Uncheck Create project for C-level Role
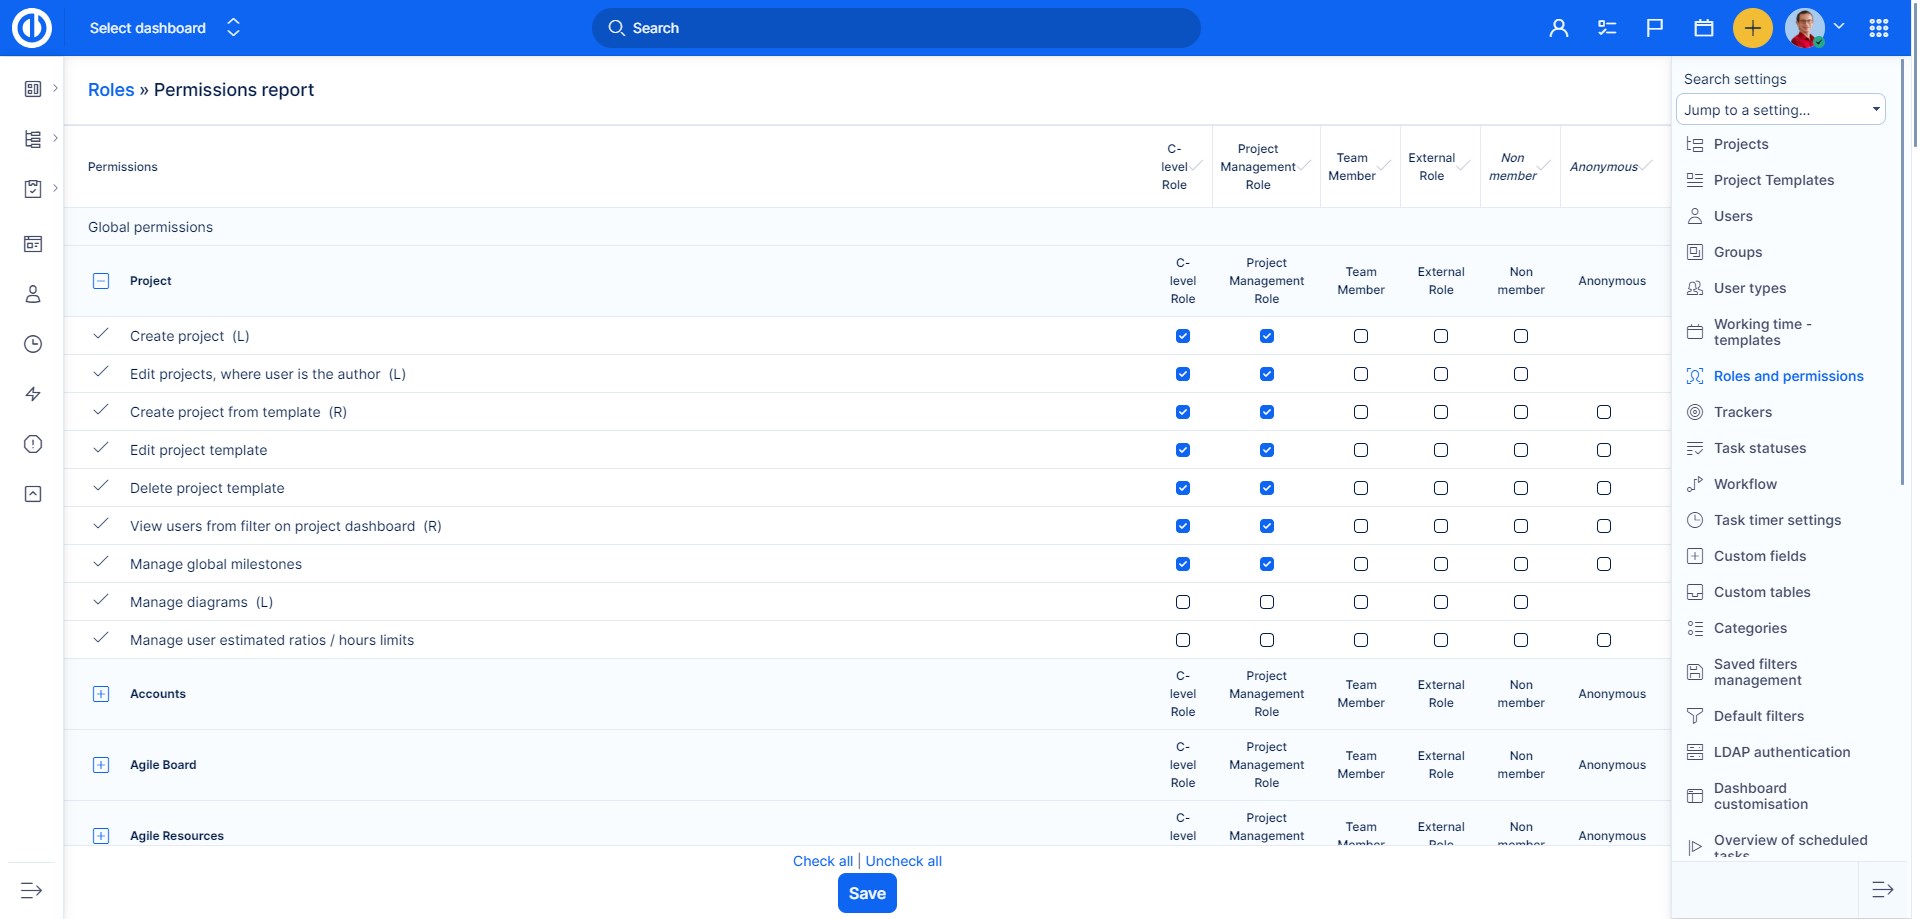The height and width of the screenshot is (919, 1920). tap(1183, 336)
